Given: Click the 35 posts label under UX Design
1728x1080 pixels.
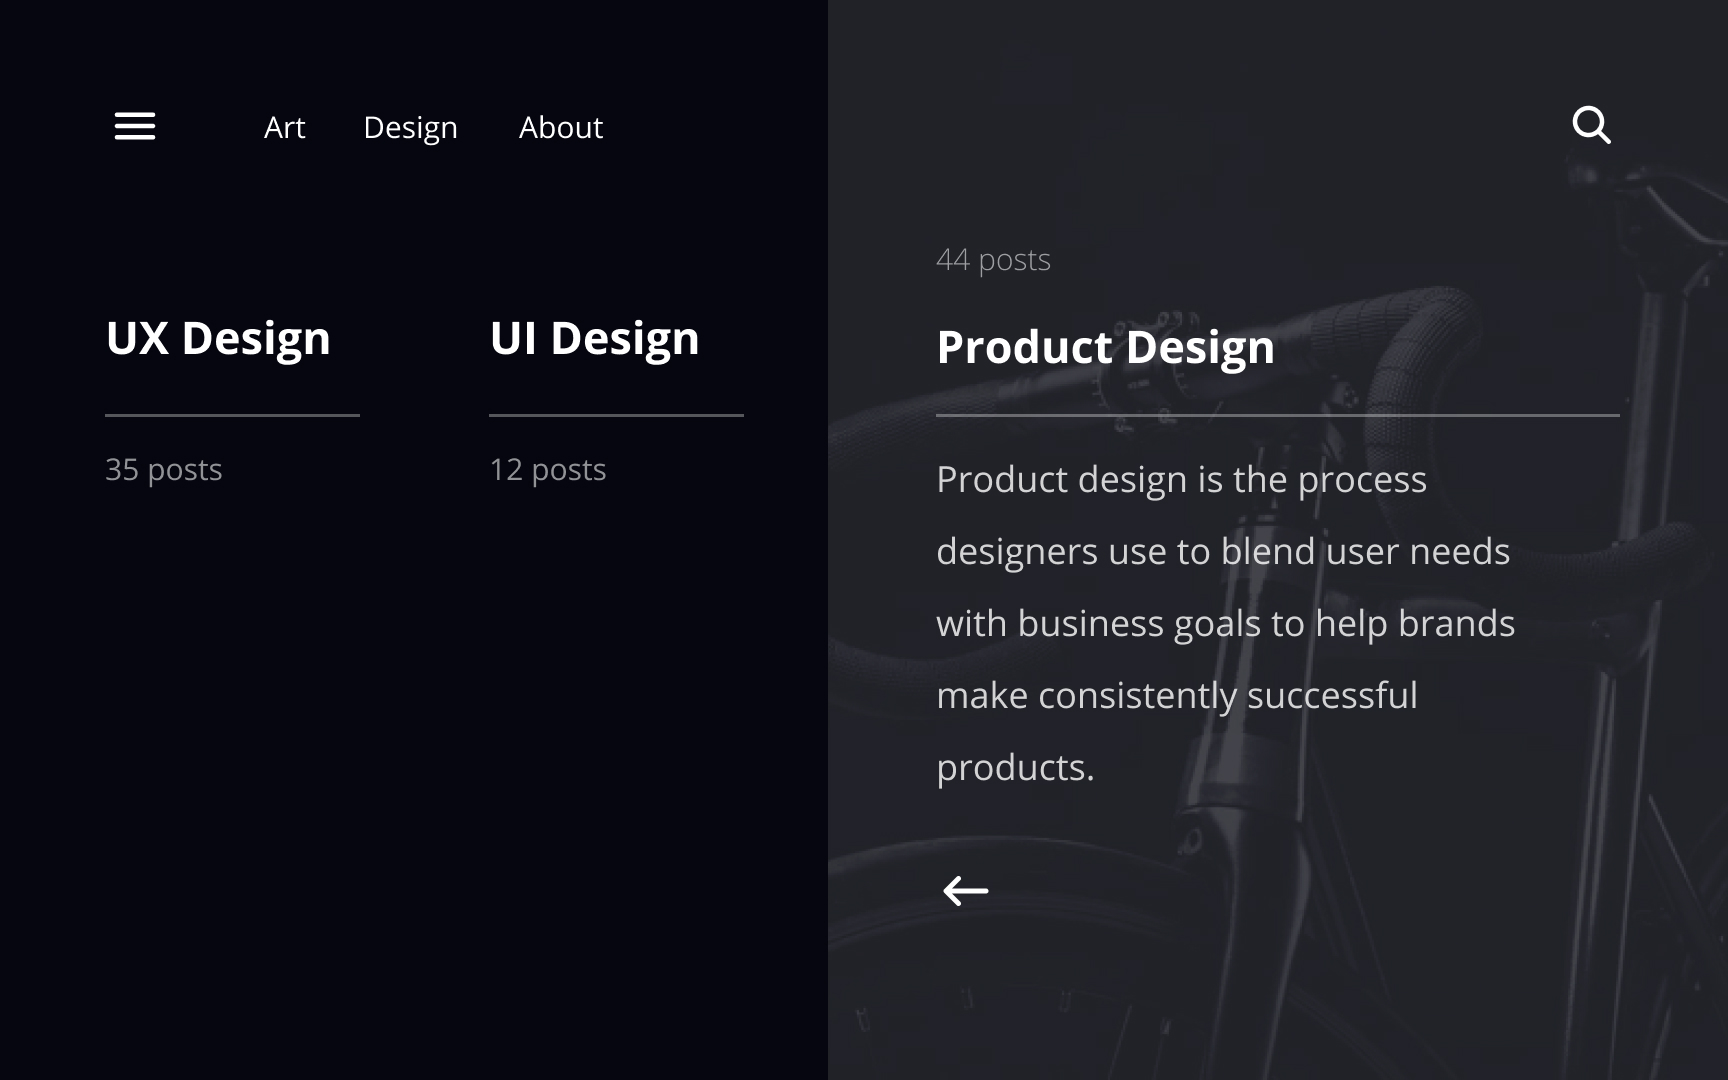Looking at the screenshot, I should click(x=163, y=469).
